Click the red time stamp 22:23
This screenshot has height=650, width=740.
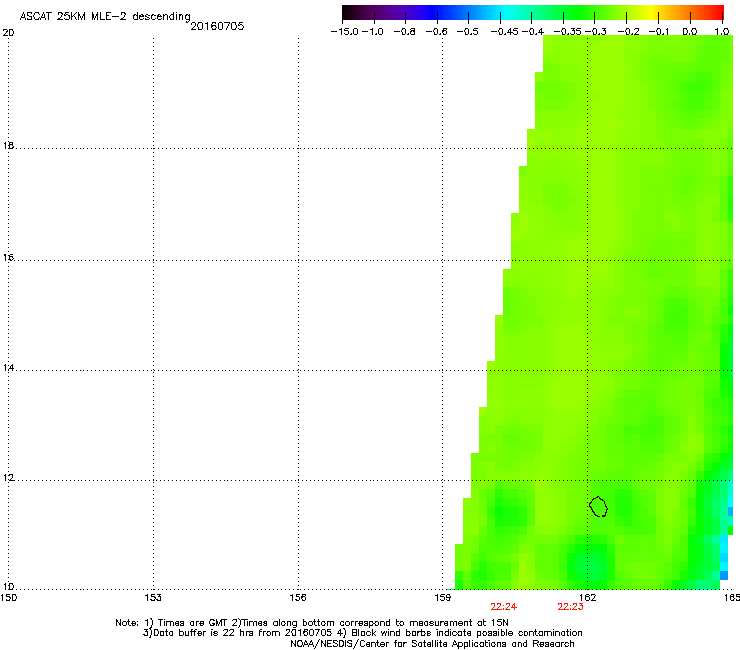[571, 607]
